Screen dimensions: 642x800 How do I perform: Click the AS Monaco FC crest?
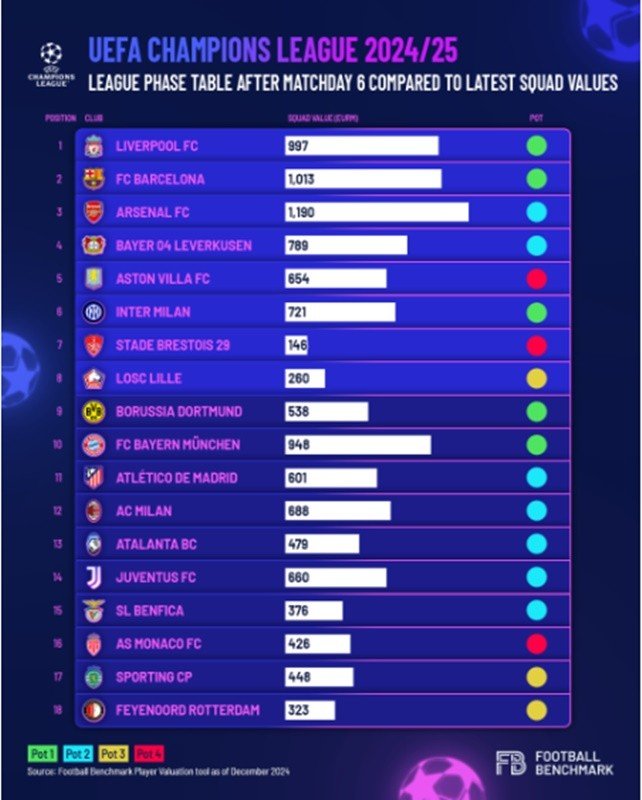point(94,644)
